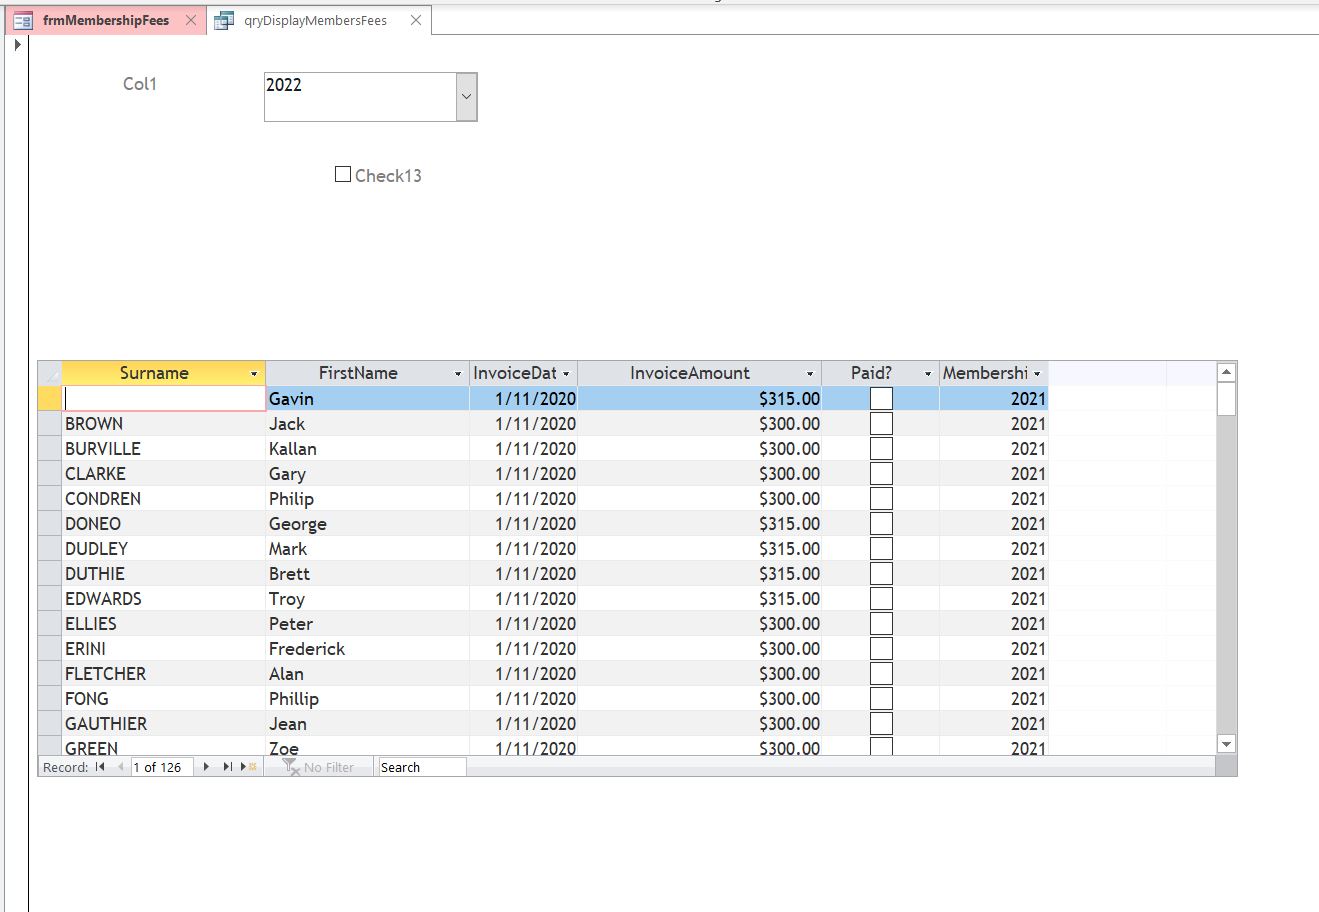Tick the Paid checkbox for CONDREN
The image size is (1319, 912).
pos(881,499)
